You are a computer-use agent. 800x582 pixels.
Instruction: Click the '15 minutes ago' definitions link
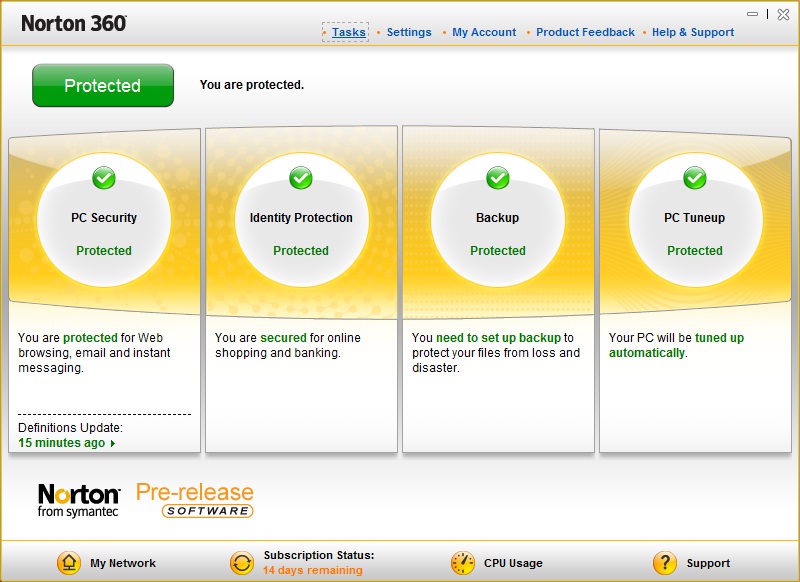pos(62,443)
